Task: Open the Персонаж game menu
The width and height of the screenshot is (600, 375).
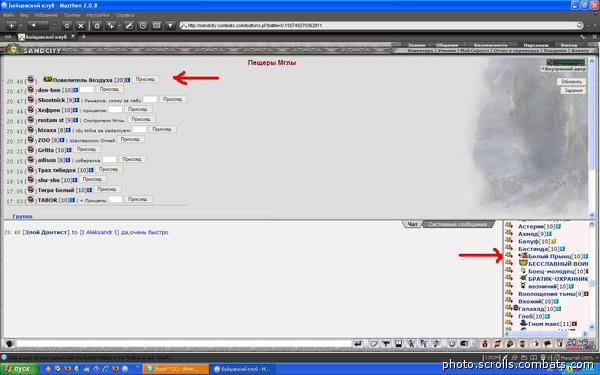Action: pyautogui.click(x=536, y=45)
